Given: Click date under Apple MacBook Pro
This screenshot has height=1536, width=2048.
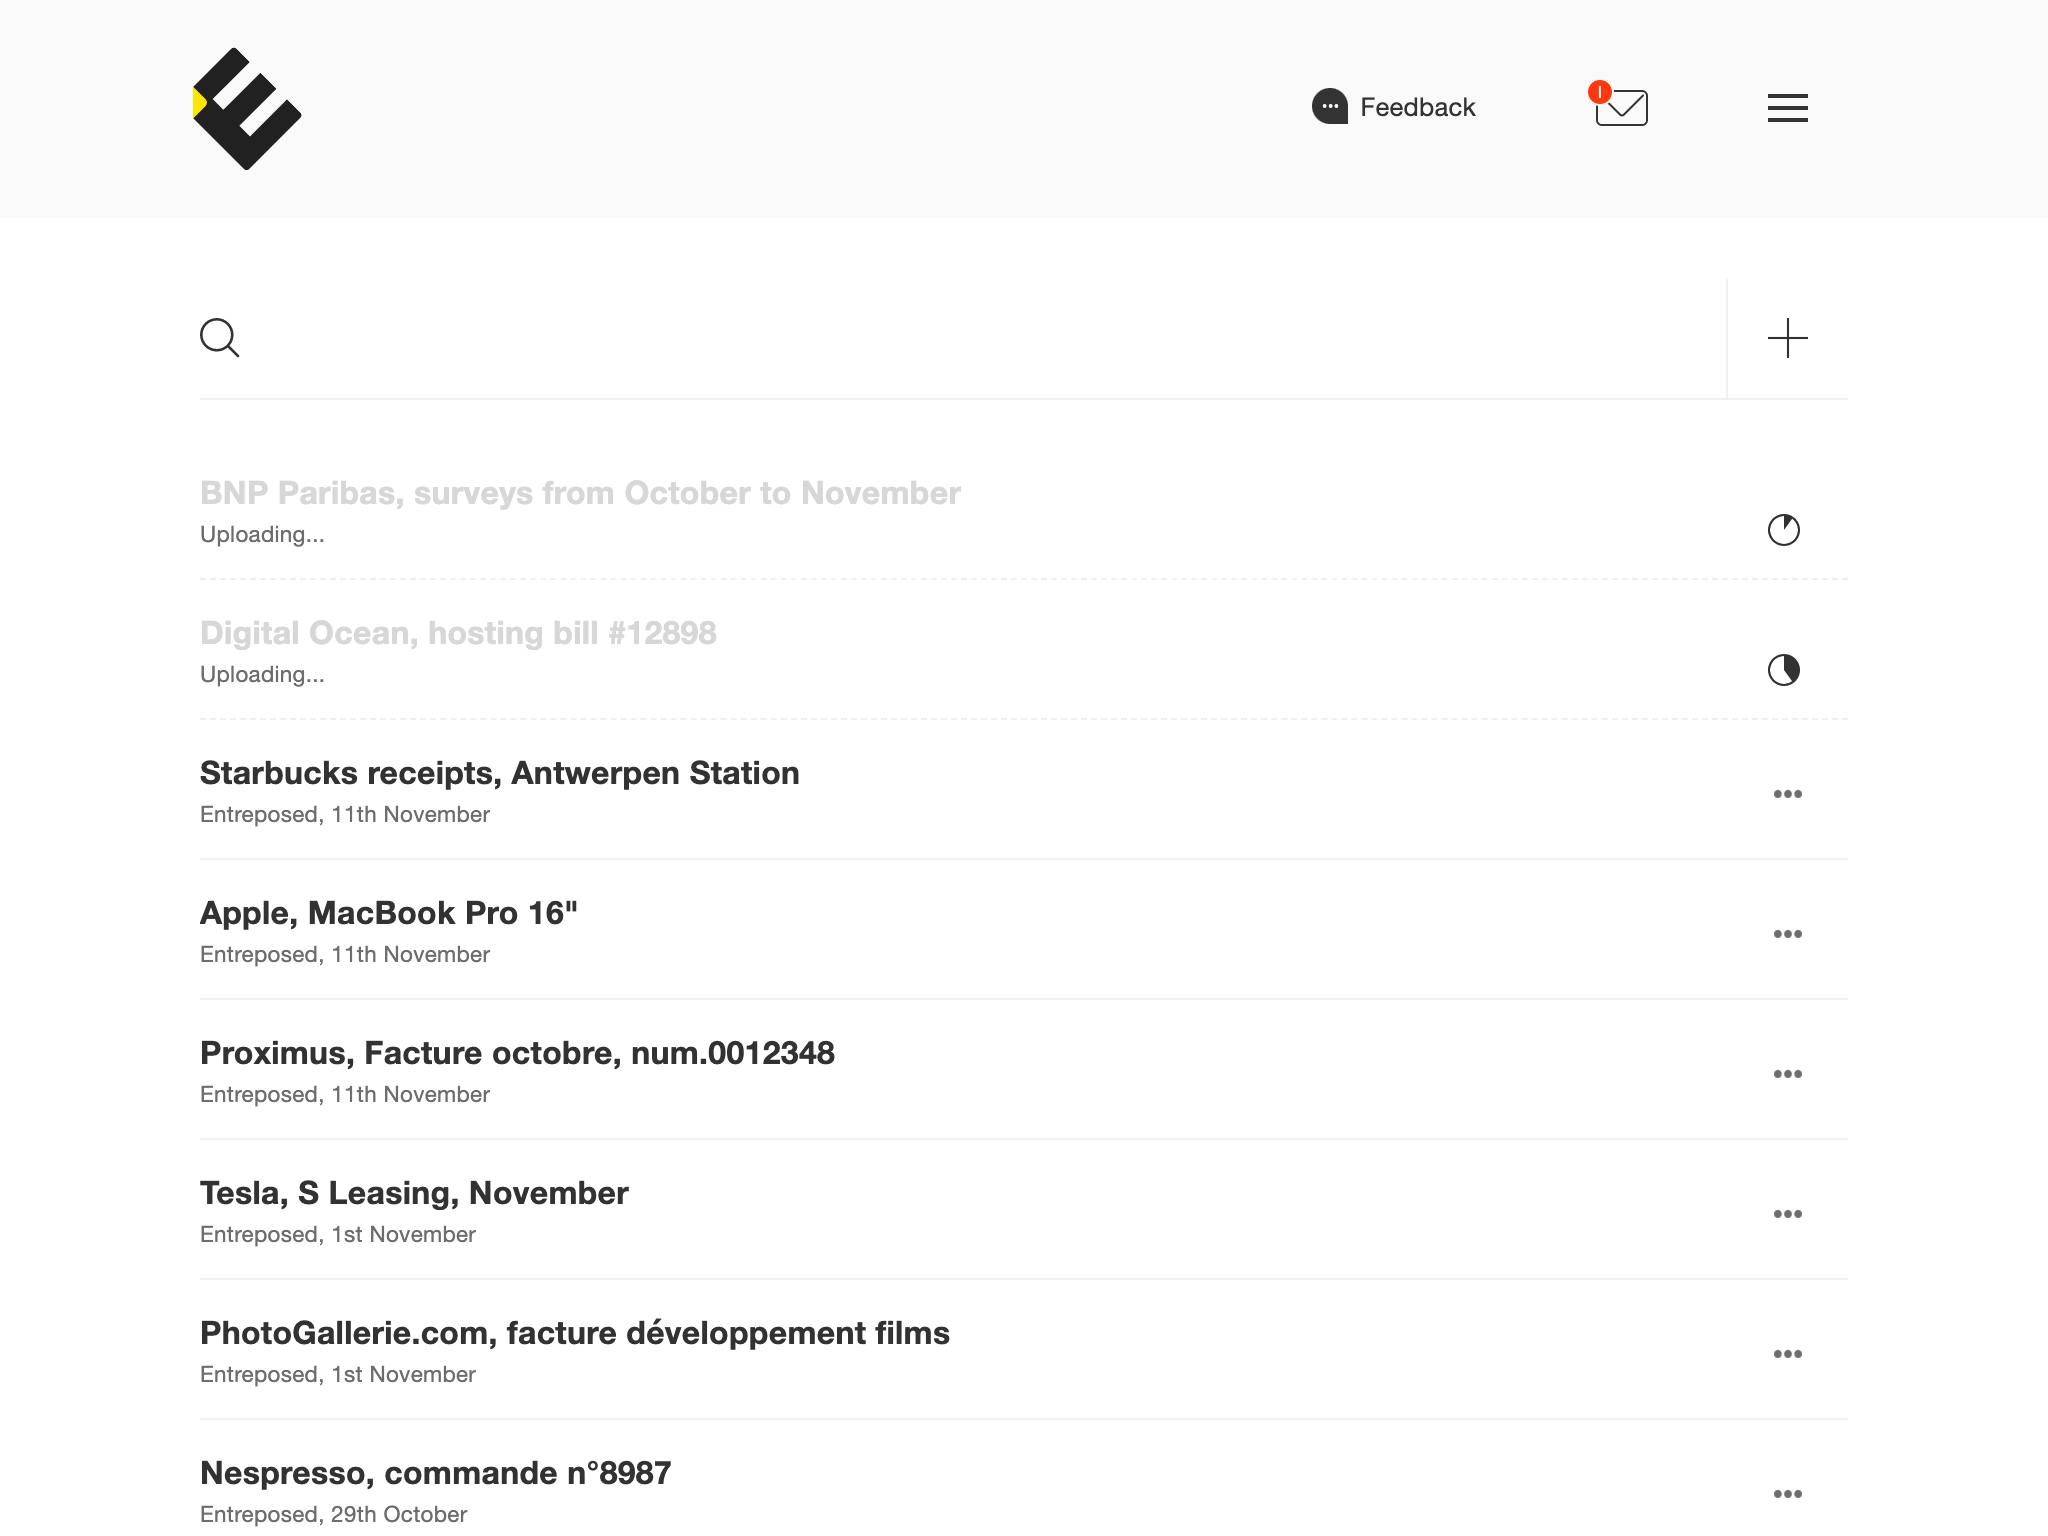Looking at the screenshot, I should (x=345, y=955).
